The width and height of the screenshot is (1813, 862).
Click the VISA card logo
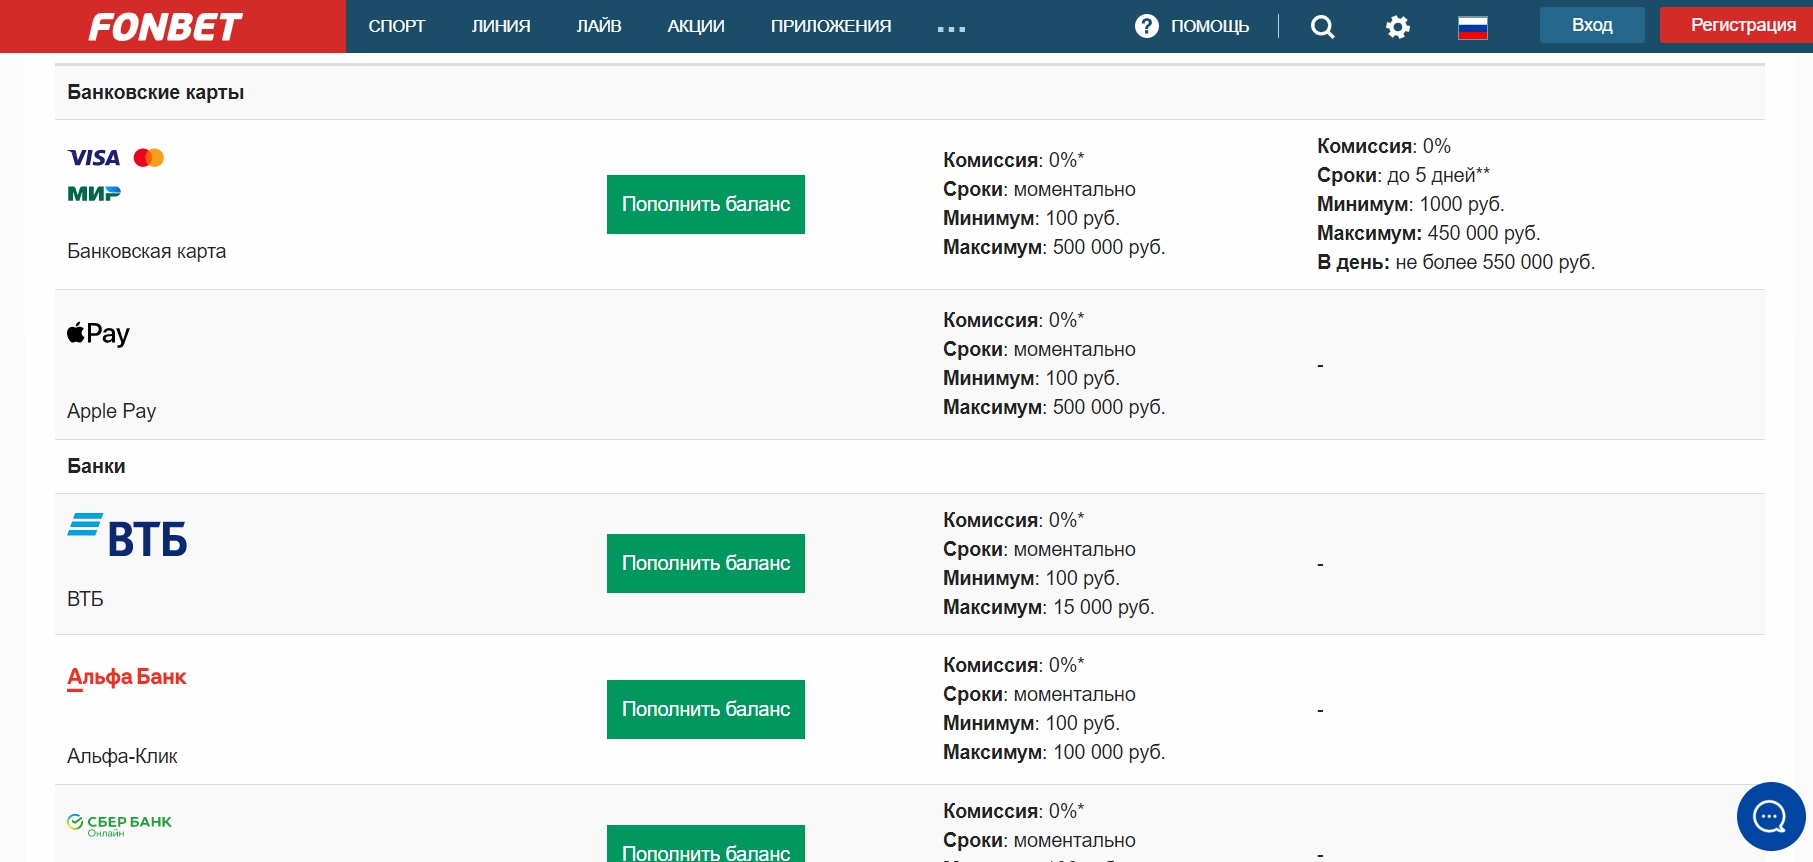tap(94, 158)
